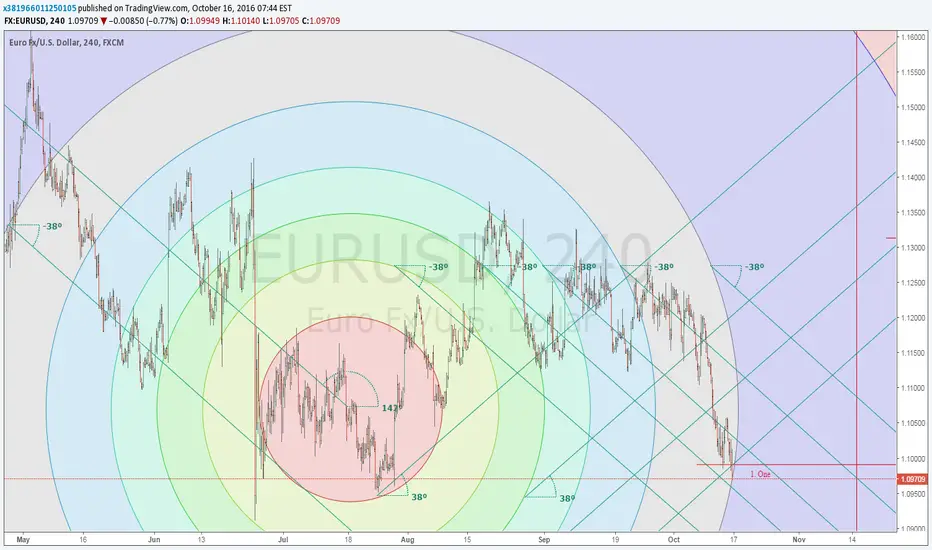Click the −0.00850 (−0.77%) change value
The image size is (932, 550).
[x=143, y=21]
